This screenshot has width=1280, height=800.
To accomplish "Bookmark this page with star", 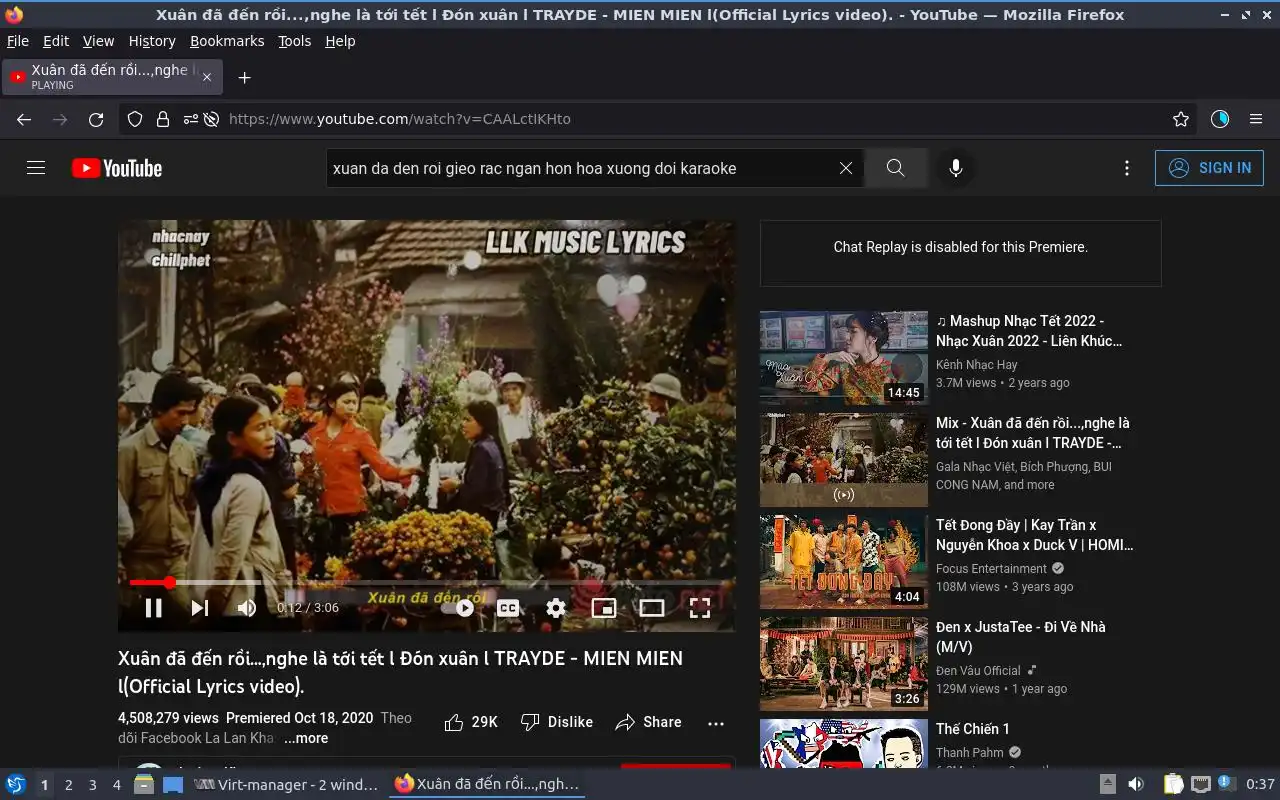I will [1181, 119].
